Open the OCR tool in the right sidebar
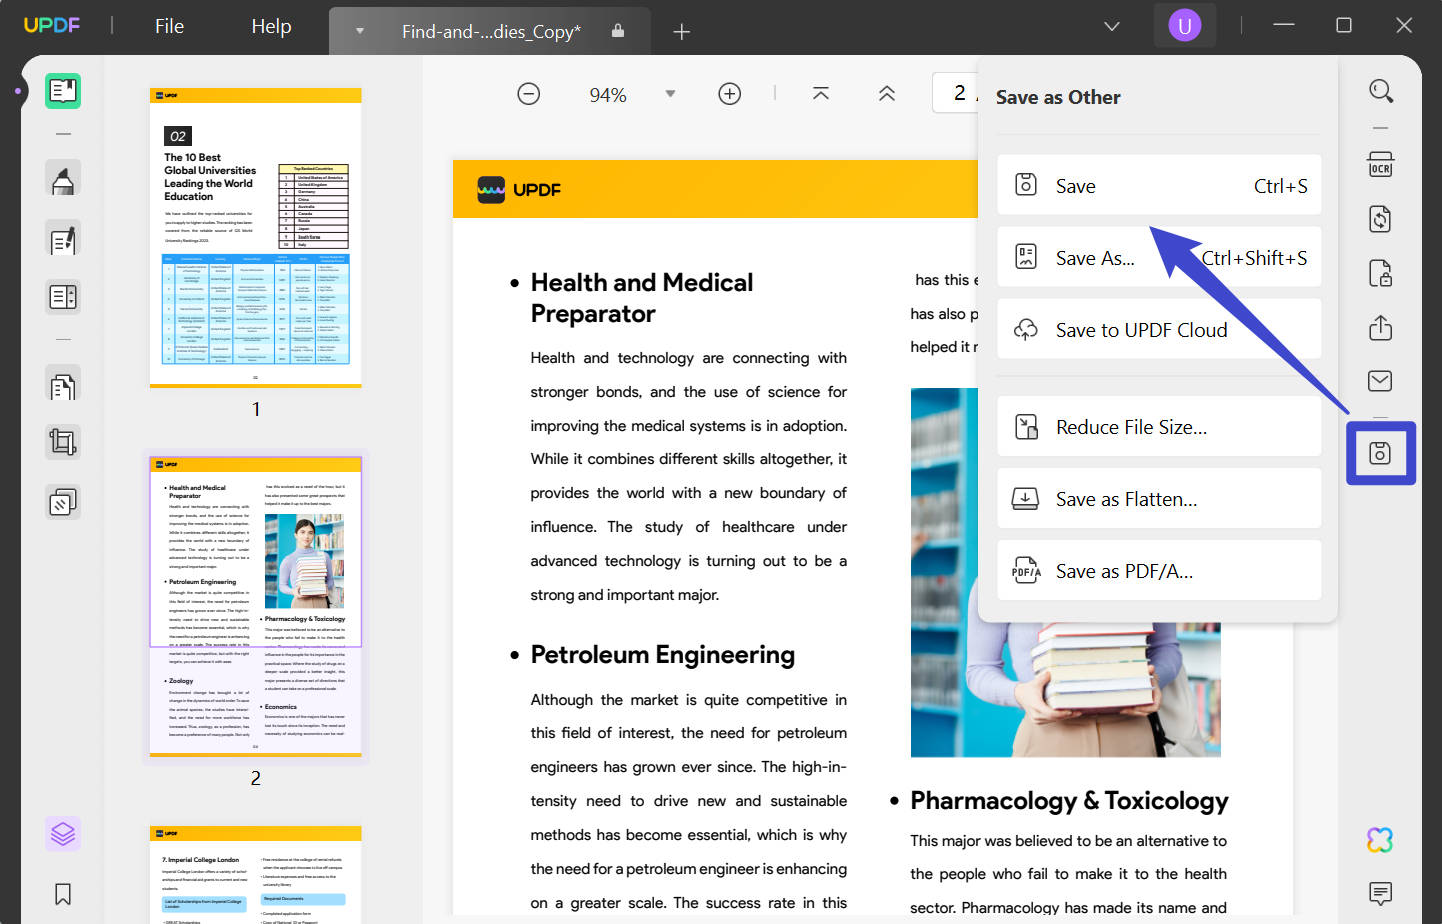1442x924 pixels. [x=1380, y=165]
